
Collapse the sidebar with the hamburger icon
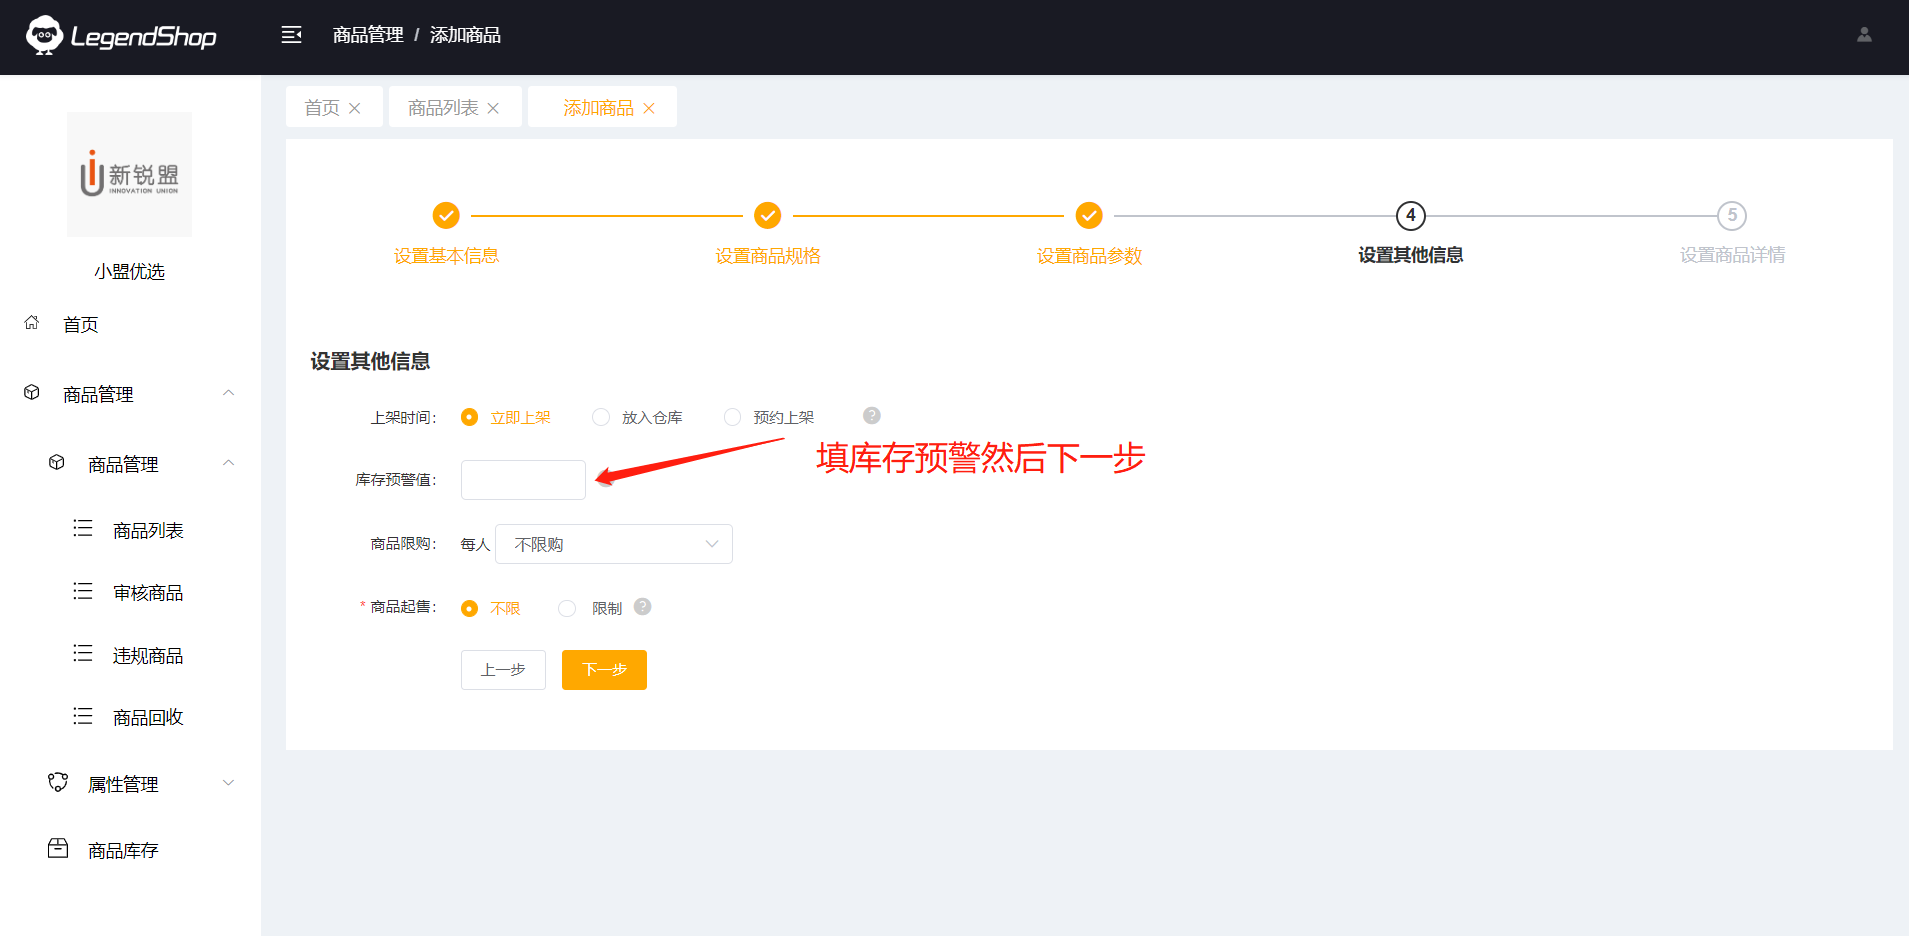pos(291,35)
